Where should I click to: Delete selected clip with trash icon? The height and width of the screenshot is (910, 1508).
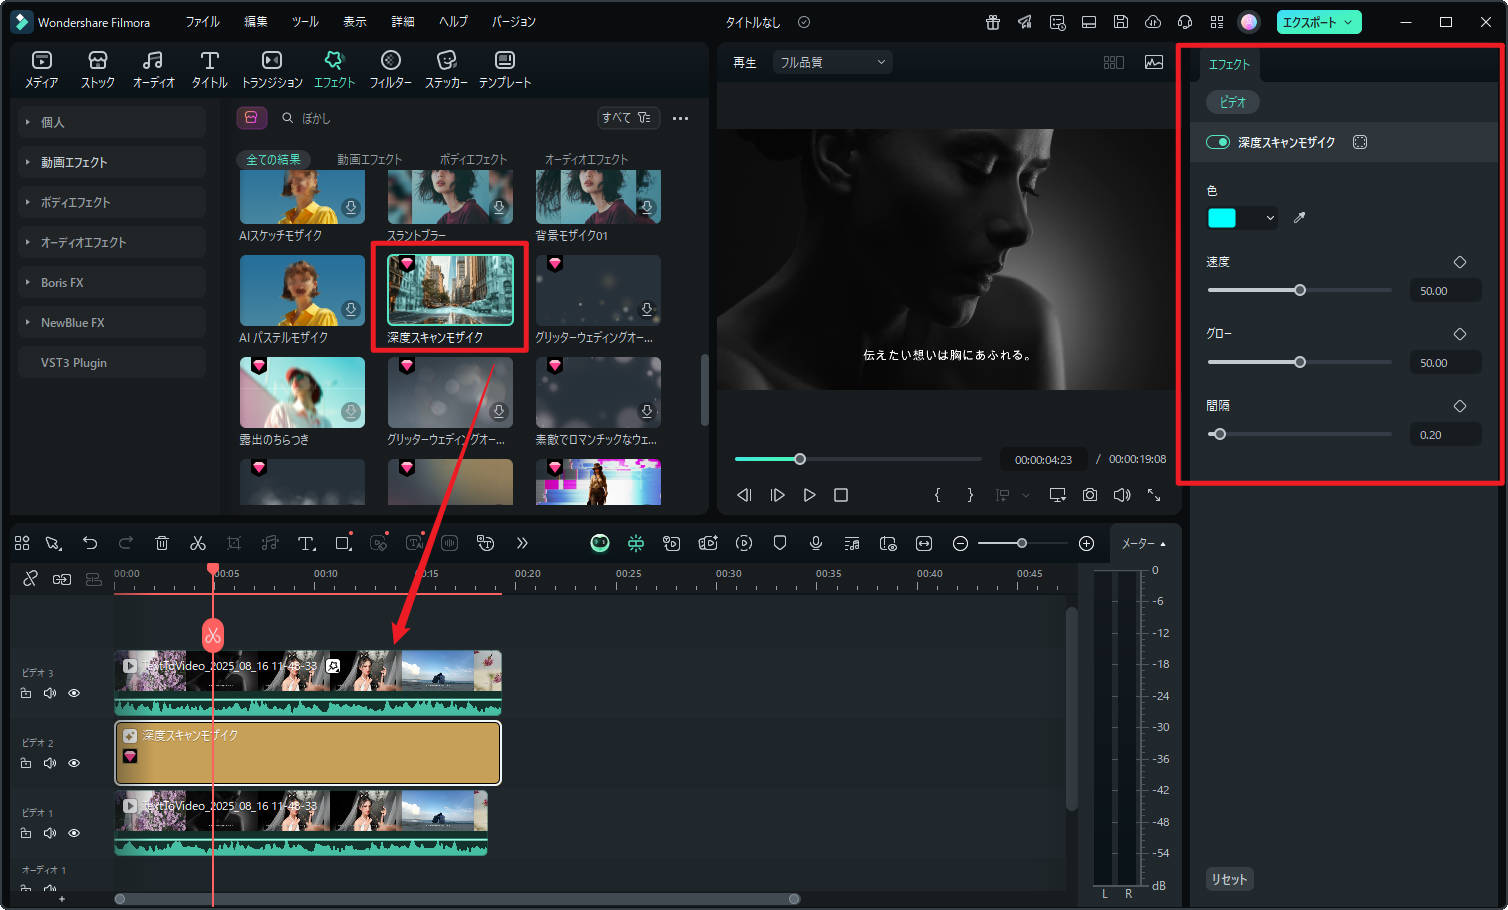point(162,543)
